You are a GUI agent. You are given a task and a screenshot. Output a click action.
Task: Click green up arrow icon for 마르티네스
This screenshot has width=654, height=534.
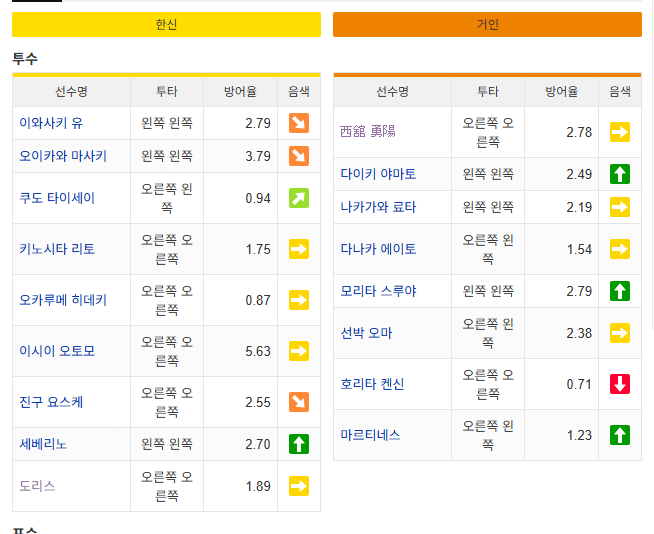click(620, 435)
